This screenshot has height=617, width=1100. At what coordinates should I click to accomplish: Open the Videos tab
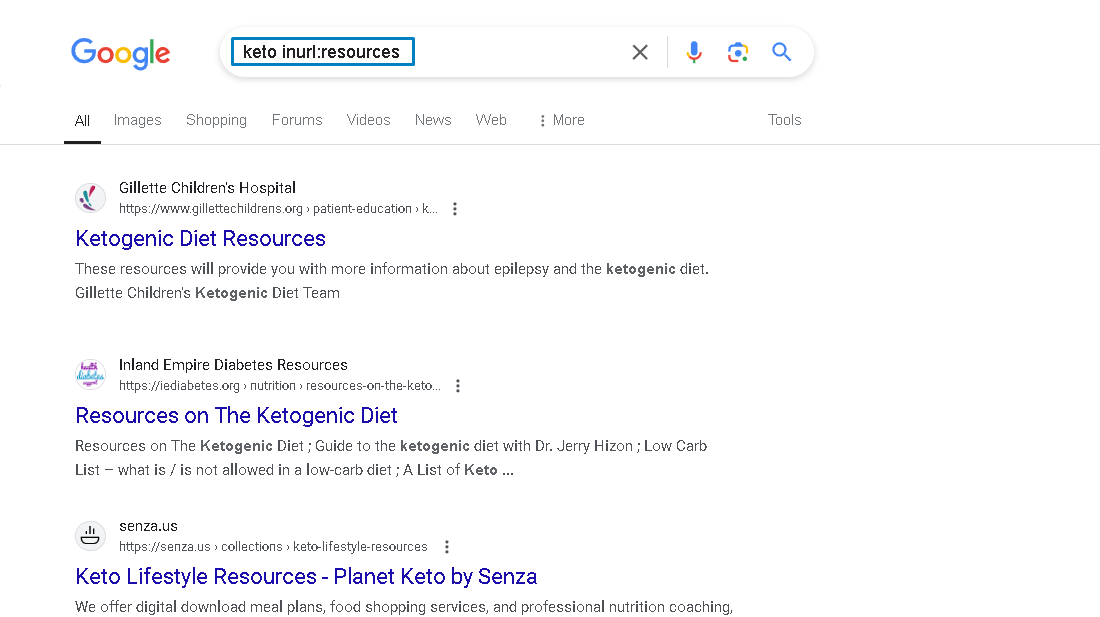click(x=368, y=120)
